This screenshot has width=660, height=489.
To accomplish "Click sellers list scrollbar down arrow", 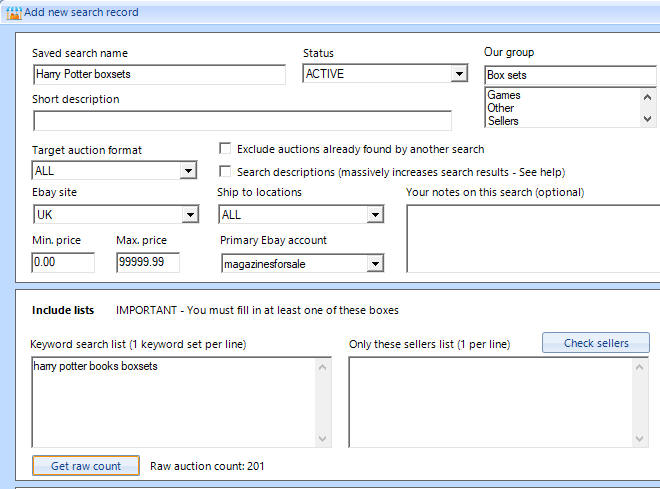I will point(639,439).
